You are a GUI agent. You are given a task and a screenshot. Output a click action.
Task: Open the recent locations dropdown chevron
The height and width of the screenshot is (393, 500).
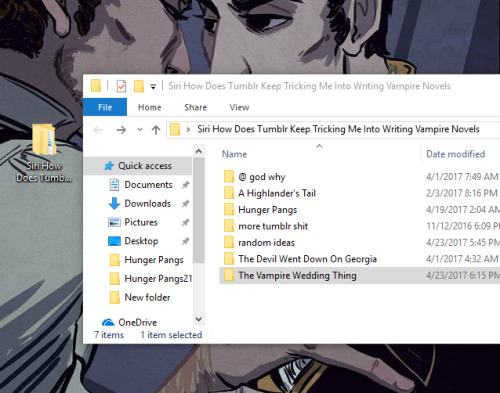pyautogui.click(x=140, y=130)
